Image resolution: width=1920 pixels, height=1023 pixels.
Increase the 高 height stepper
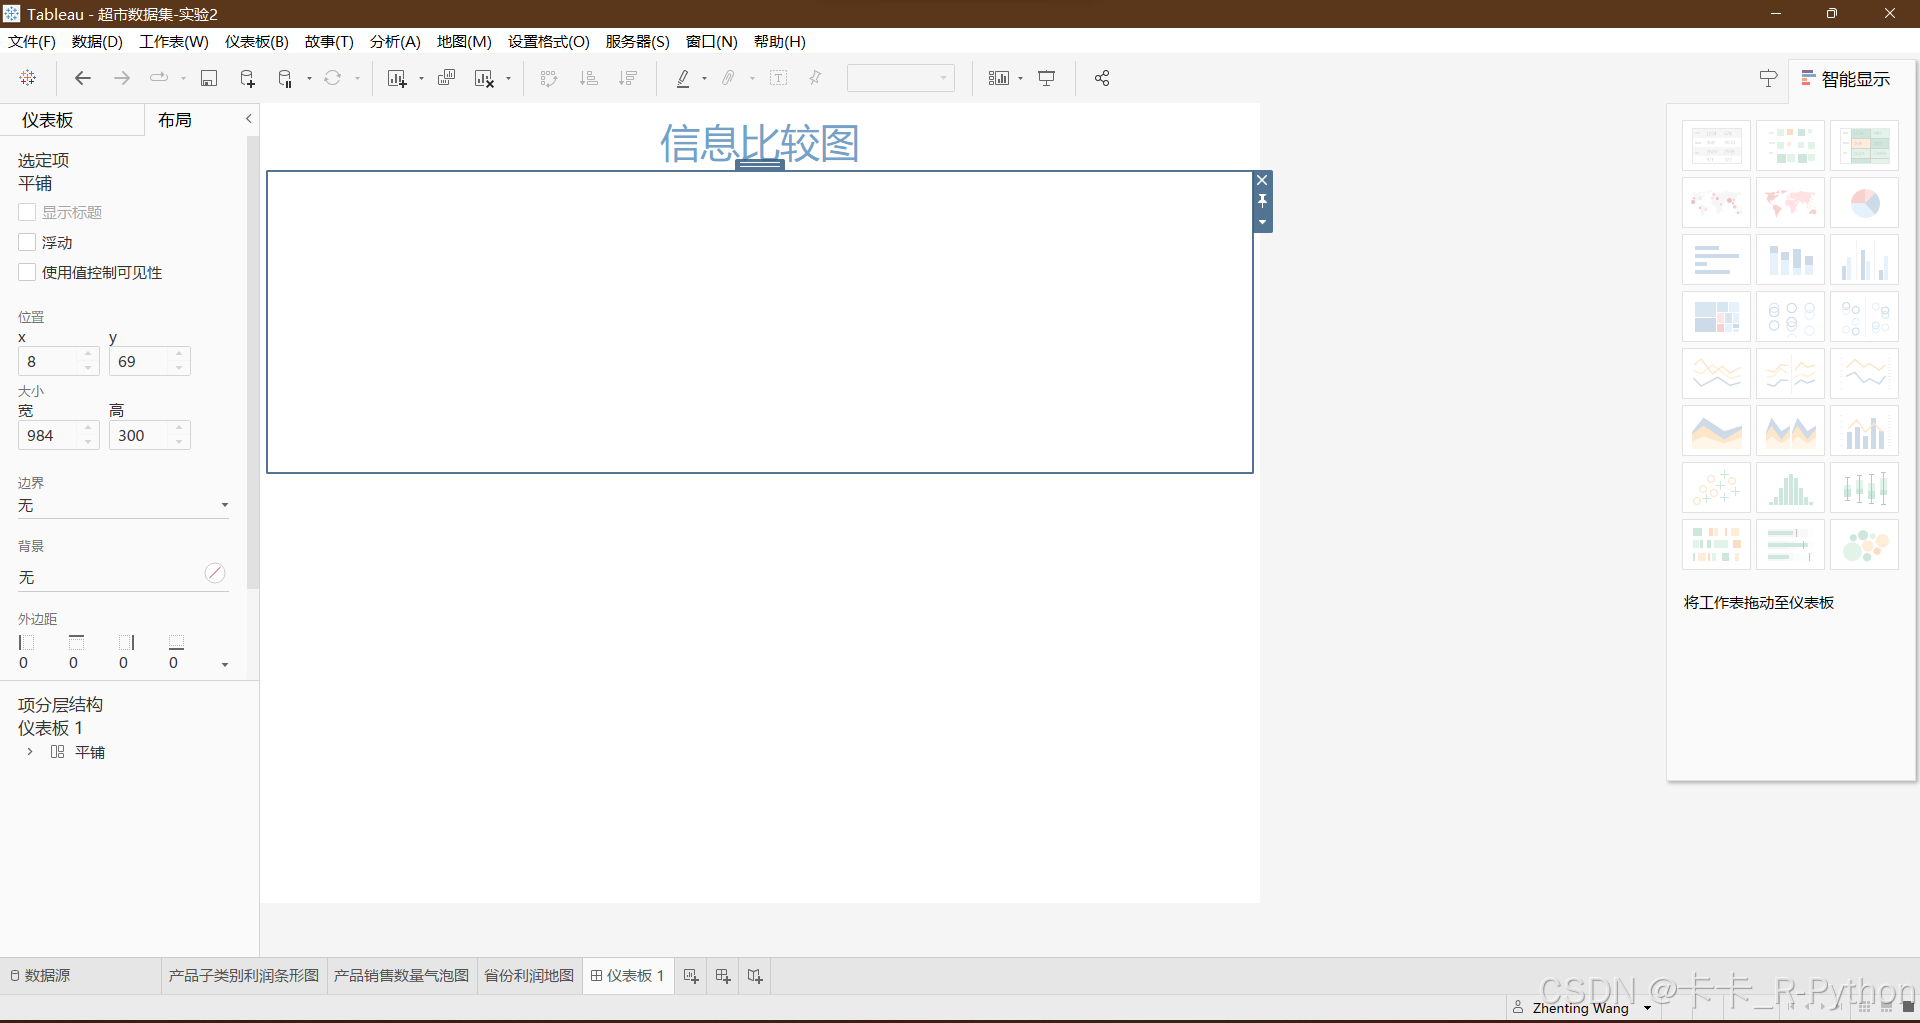coord(179,429)
